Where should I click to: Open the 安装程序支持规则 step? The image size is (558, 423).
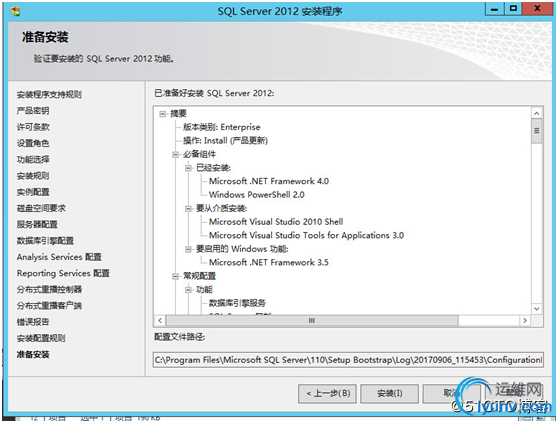click(x=49, y=94)
